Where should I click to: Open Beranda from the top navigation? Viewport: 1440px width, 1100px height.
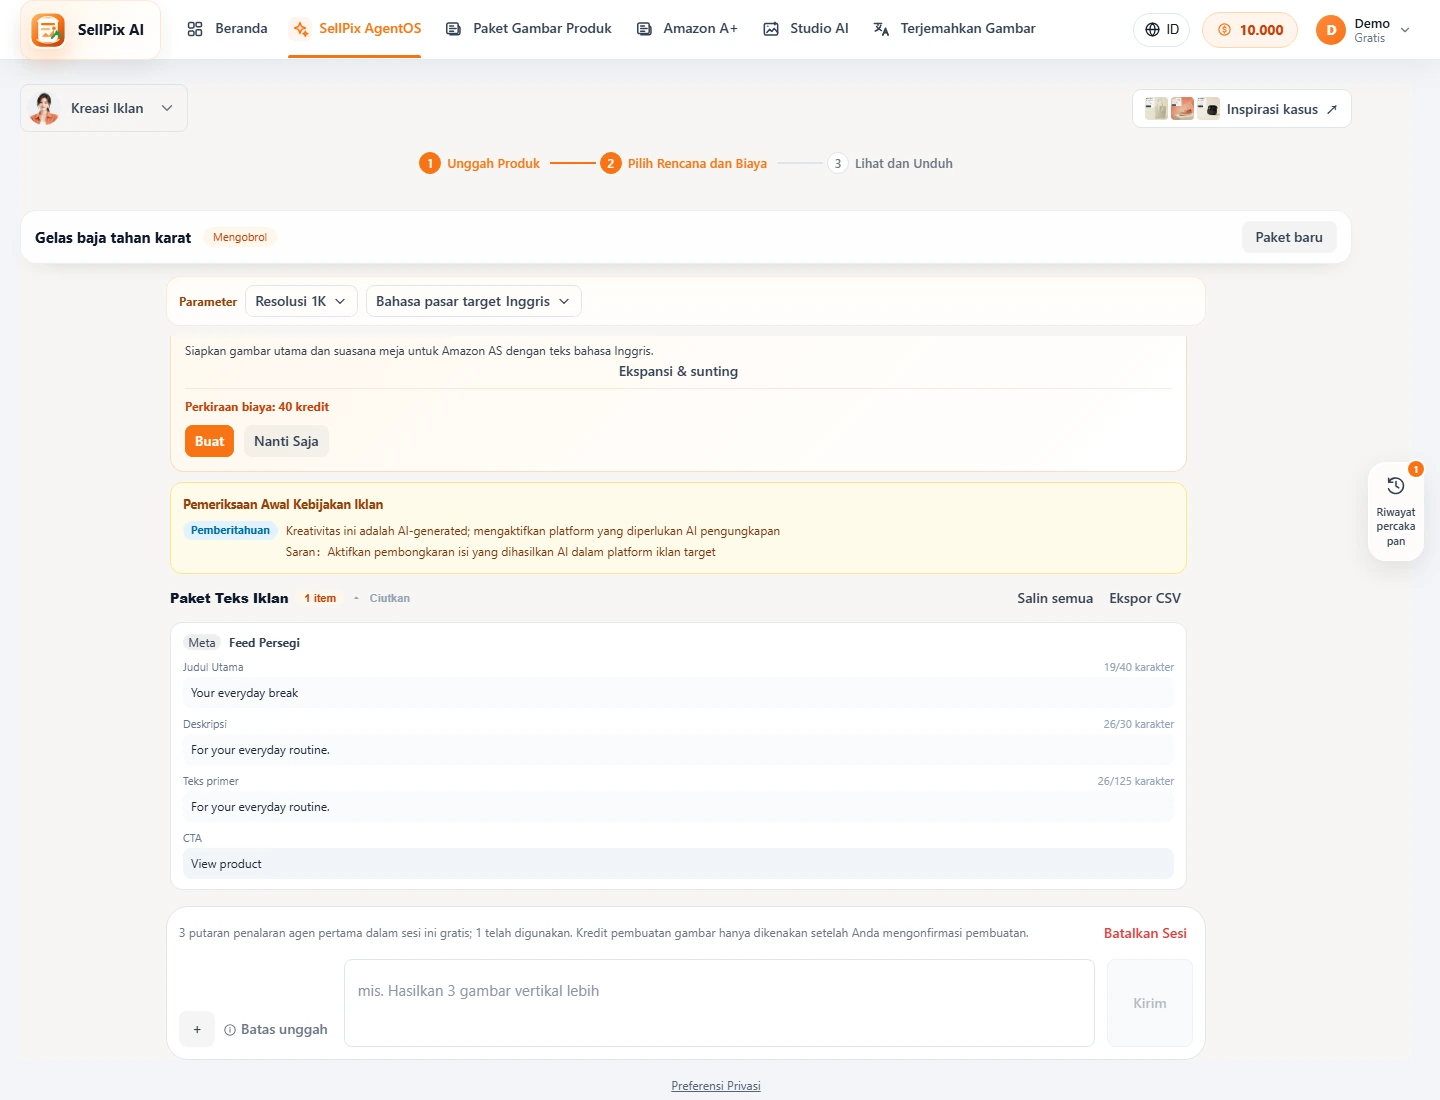pyautogui.click(x=227, y=29)
